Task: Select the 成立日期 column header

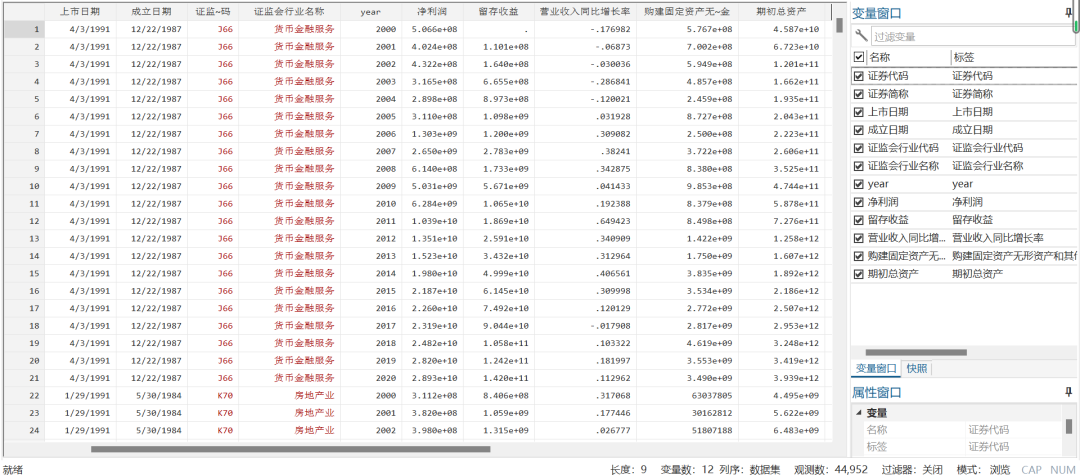Action: tap(152, 12)
